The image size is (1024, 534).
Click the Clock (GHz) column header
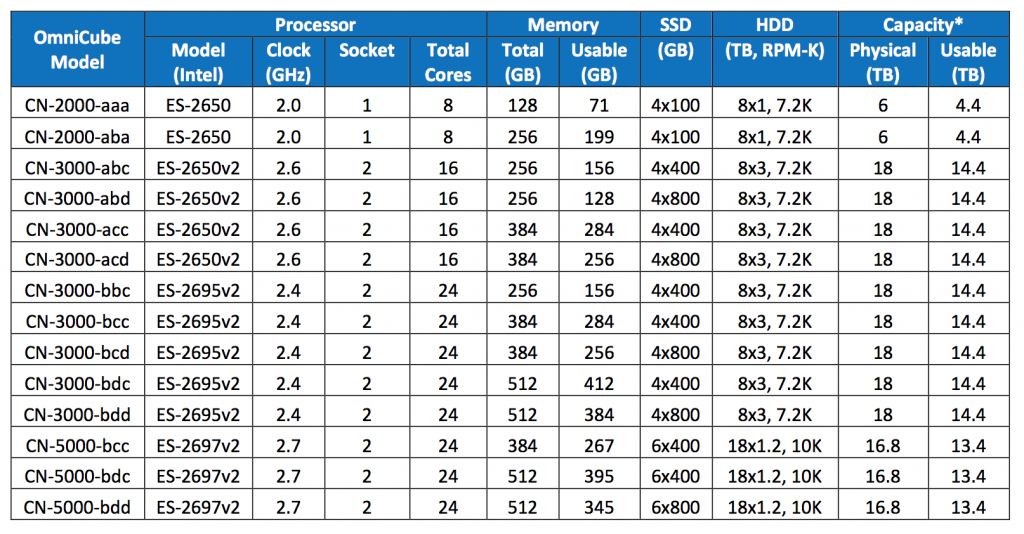pos(289,62)
